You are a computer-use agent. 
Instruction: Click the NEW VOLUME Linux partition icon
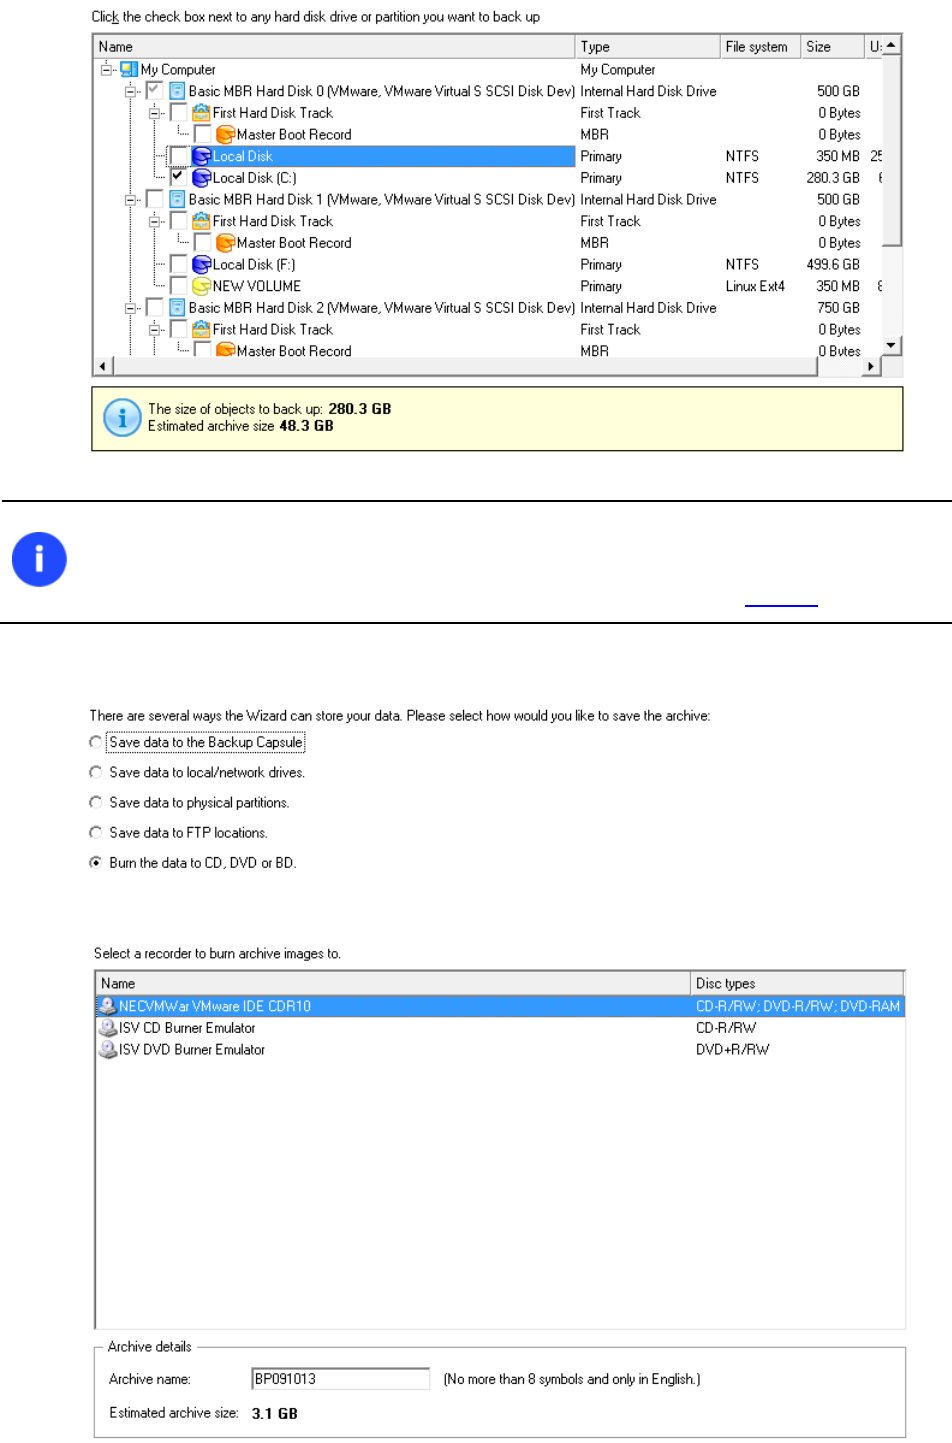point(201,286)
